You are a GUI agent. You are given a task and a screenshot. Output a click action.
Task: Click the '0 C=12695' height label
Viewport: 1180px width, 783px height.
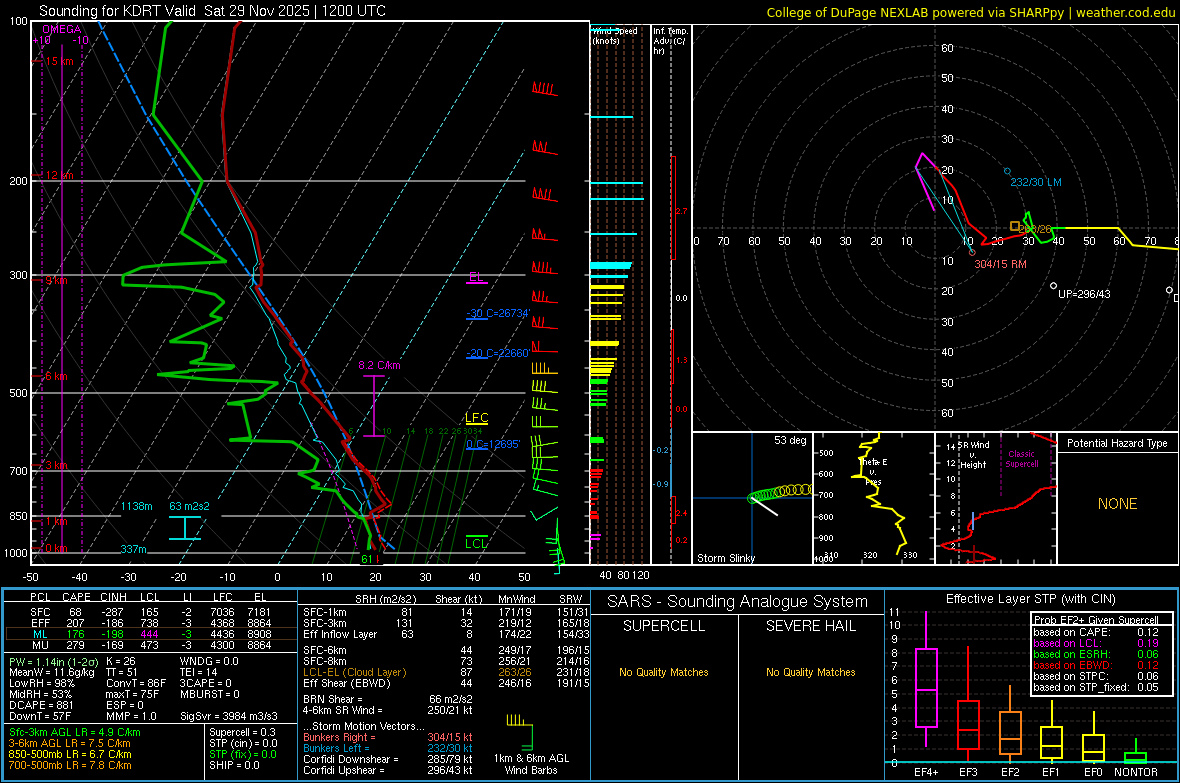click(493, 444)
